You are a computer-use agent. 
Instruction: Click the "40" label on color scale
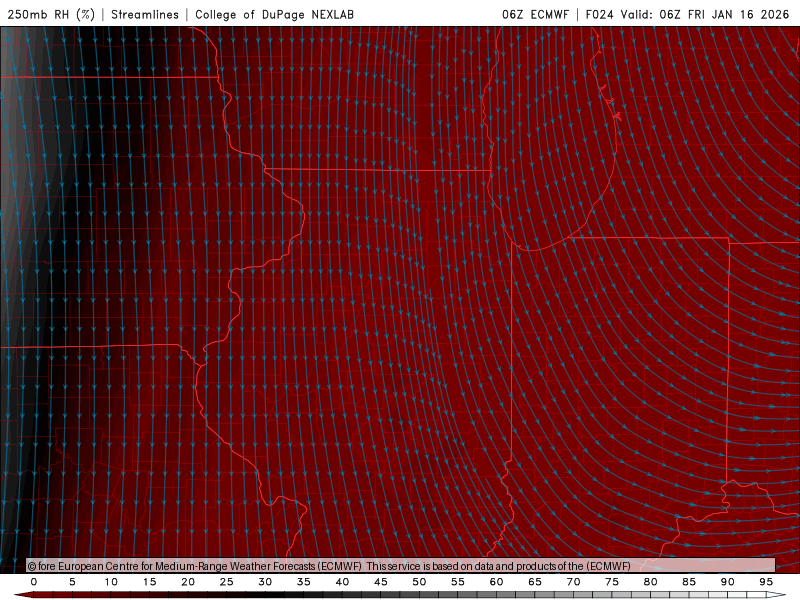(x=342, y=582)
